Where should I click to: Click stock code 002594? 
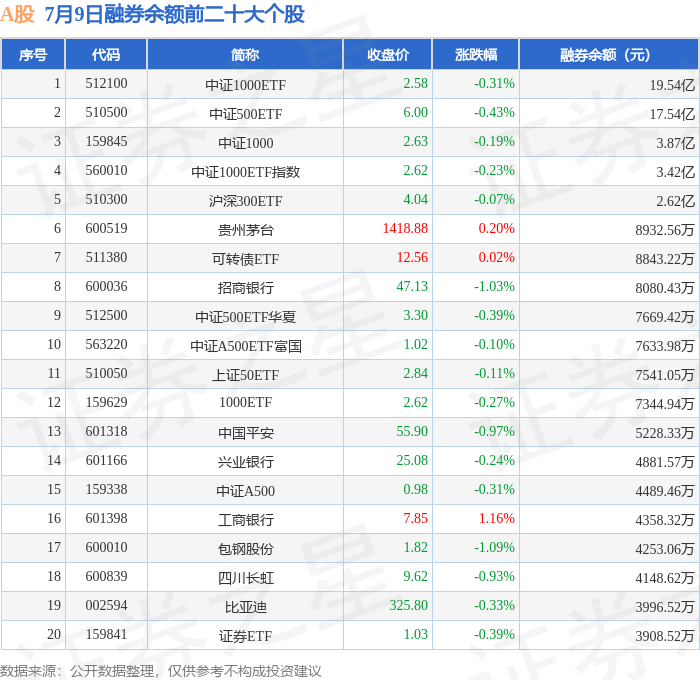106,605
